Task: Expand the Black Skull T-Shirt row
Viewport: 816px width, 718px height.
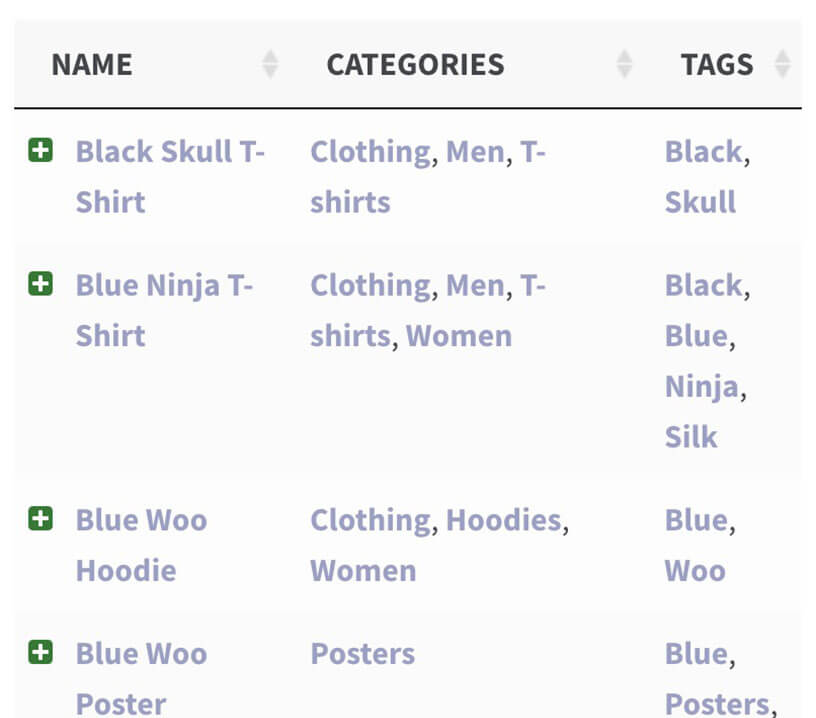Action: point(40,152)
